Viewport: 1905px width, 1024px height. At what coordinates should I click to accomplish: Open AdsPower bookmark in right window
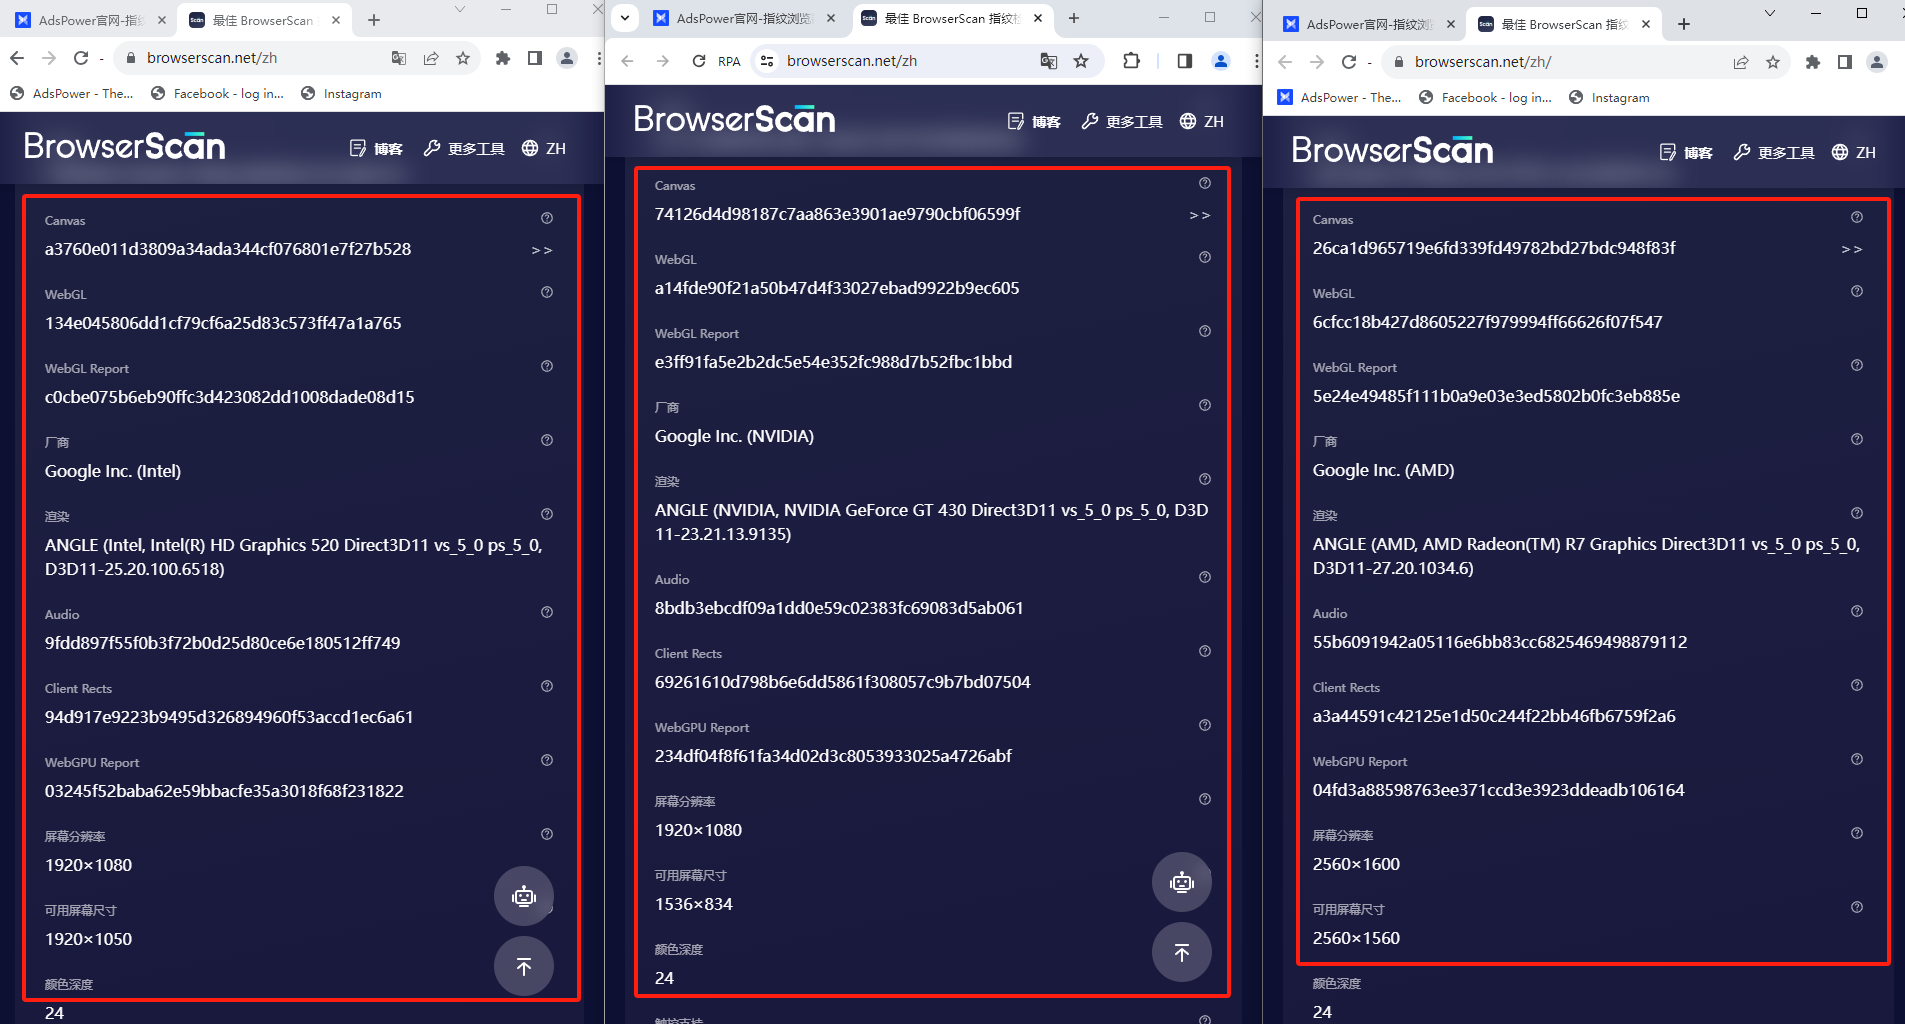pyautogui.click(x=1340, y=97)
